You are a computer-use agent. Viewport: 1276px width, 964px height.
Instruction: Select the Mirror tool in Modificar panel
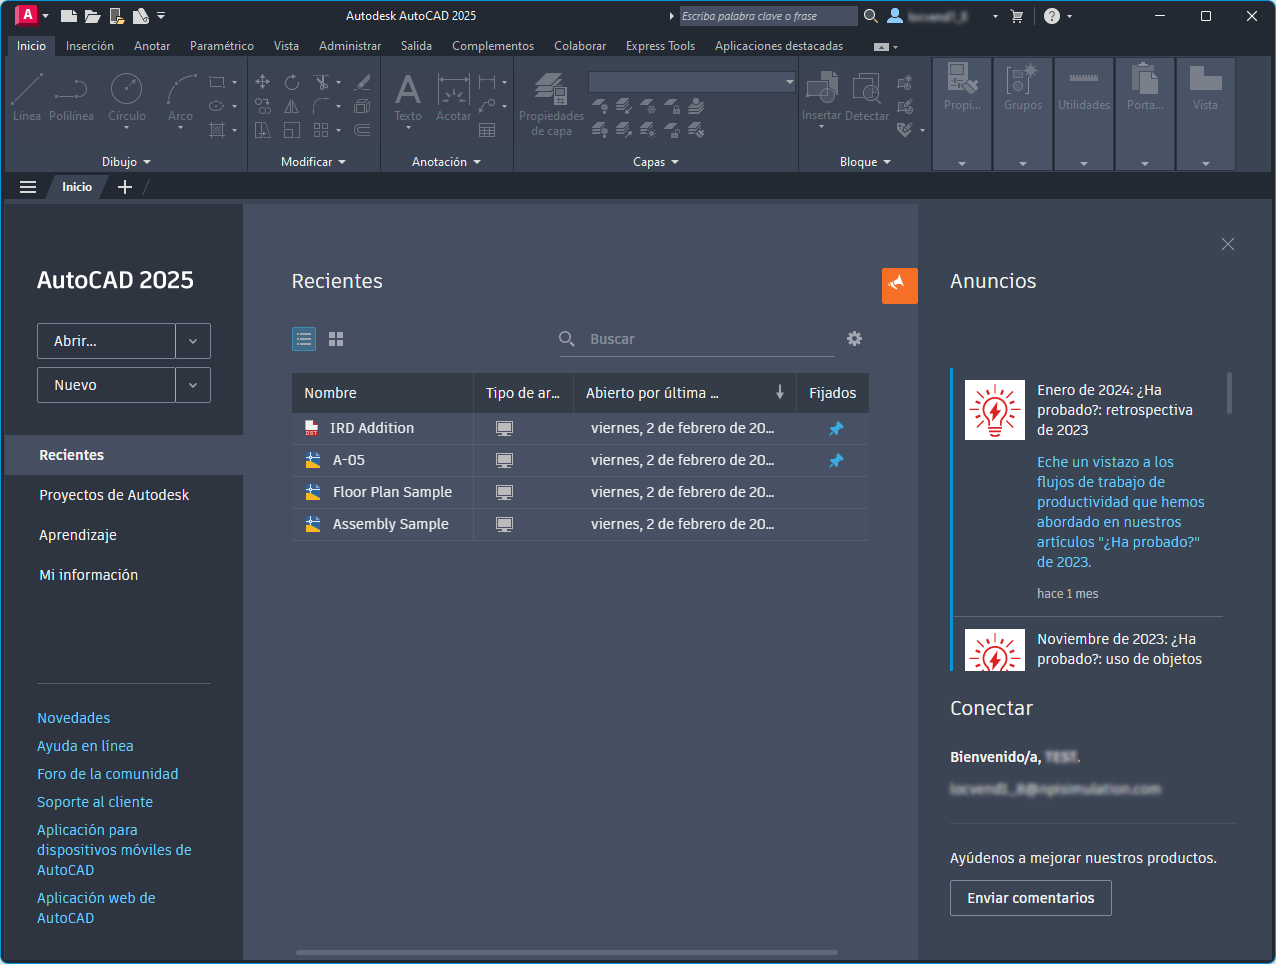(x=292, y=106)
